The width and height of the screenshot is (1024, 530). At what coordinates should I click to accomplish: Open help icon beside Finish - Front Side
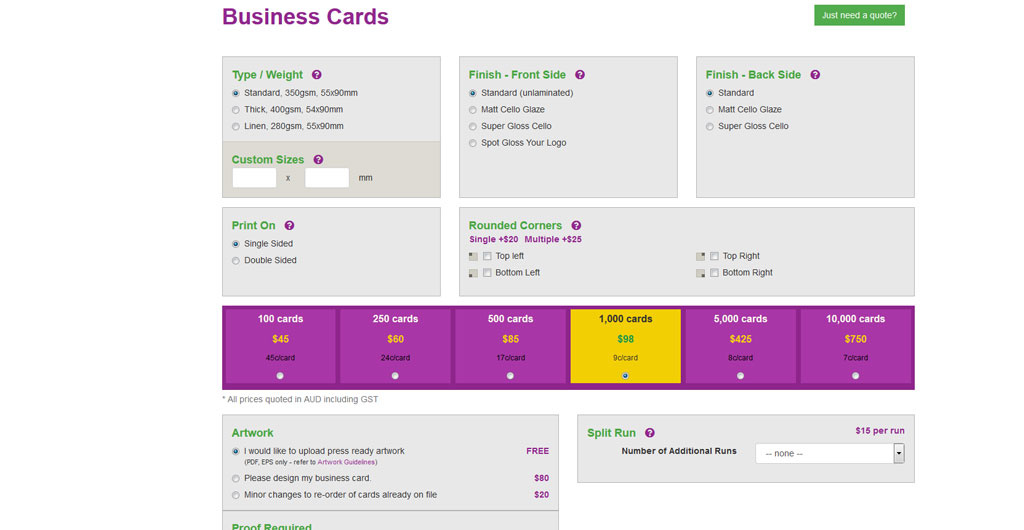[x=580, y=75]
